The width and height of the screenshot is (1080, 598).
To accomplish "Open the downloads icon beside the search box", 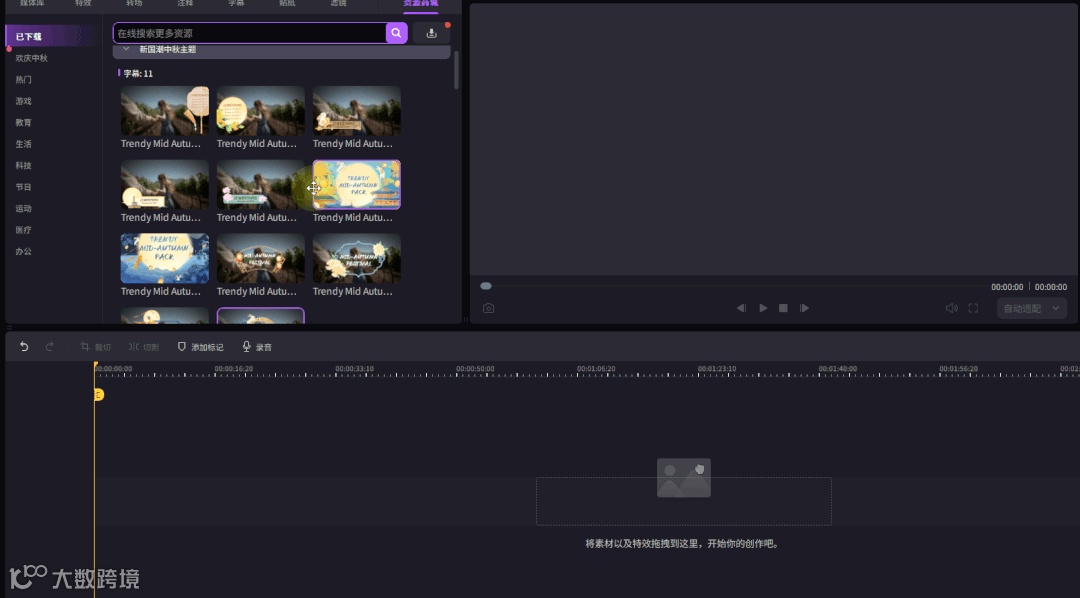I will [x=432, y=33].
